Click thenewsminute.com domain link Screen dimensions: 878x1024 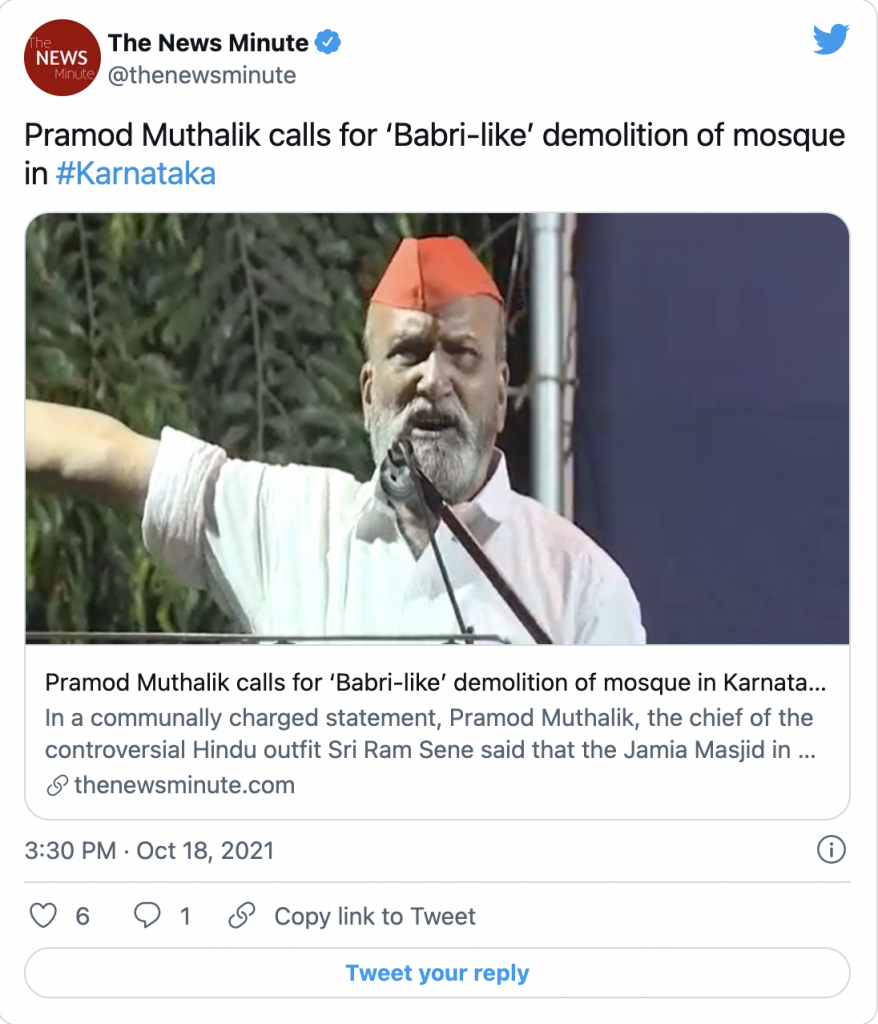pyautogui.click(x=184, y=785)
